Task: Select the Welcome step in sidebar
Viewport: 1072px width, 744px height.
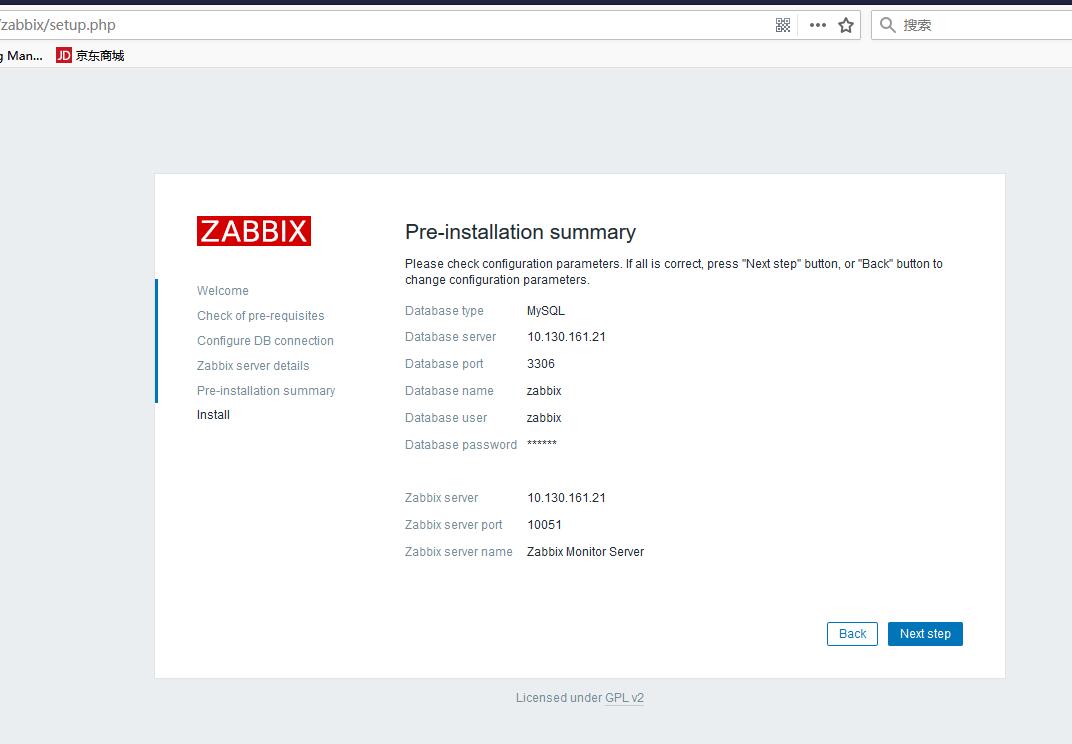Action: tap(223, 291)
